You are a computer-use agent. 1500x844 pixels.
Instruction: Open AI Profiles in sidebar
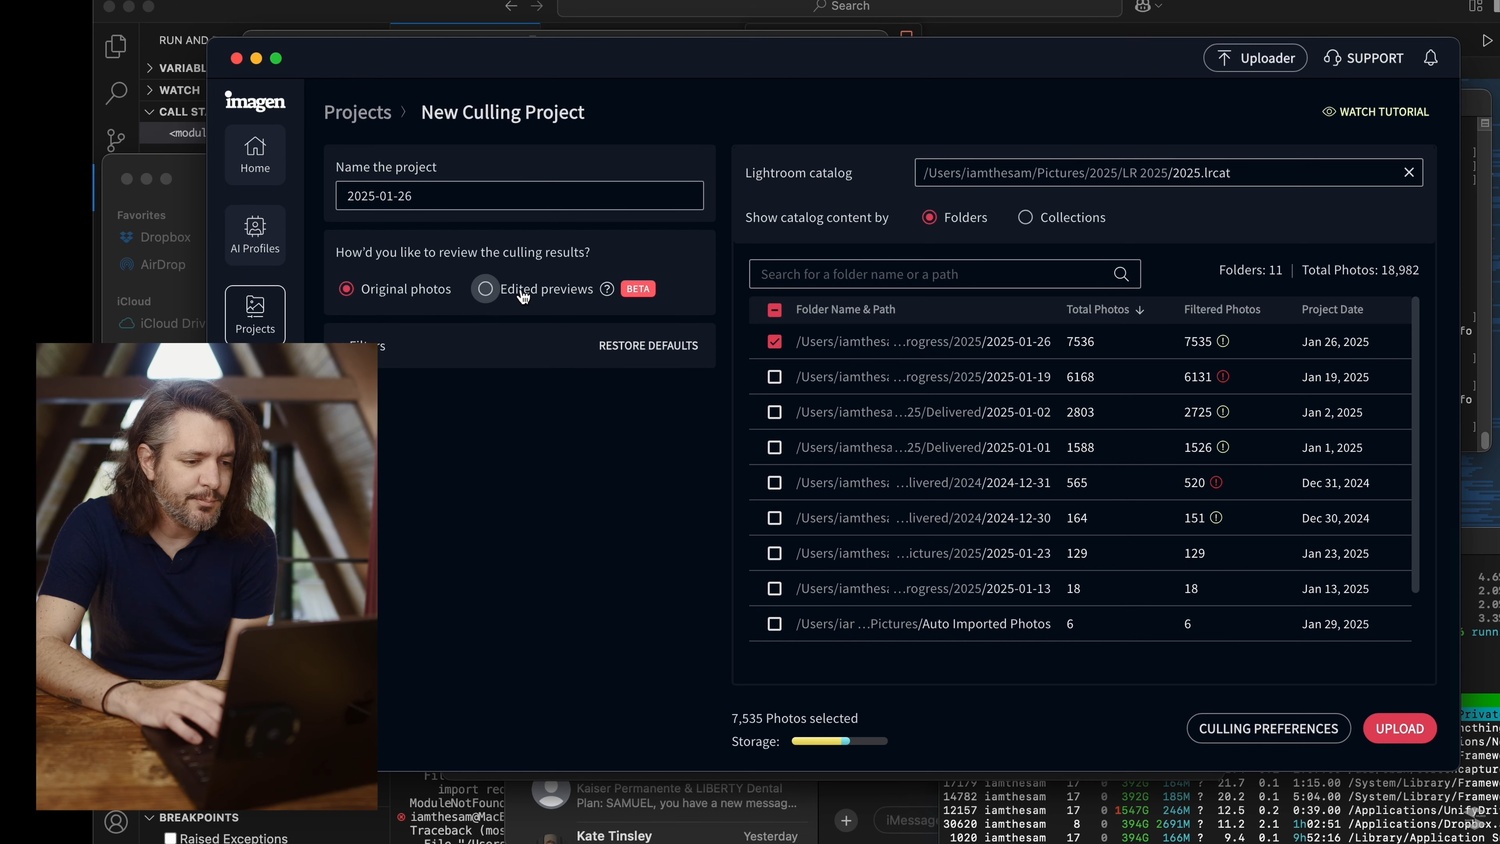click(x=255, y=235)
